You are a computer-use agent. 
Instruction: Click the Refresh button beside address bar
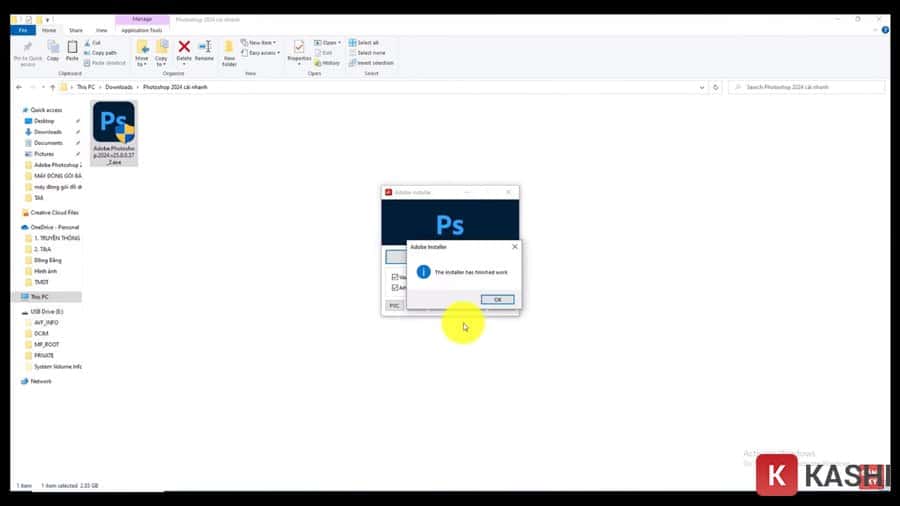(715, 87)
